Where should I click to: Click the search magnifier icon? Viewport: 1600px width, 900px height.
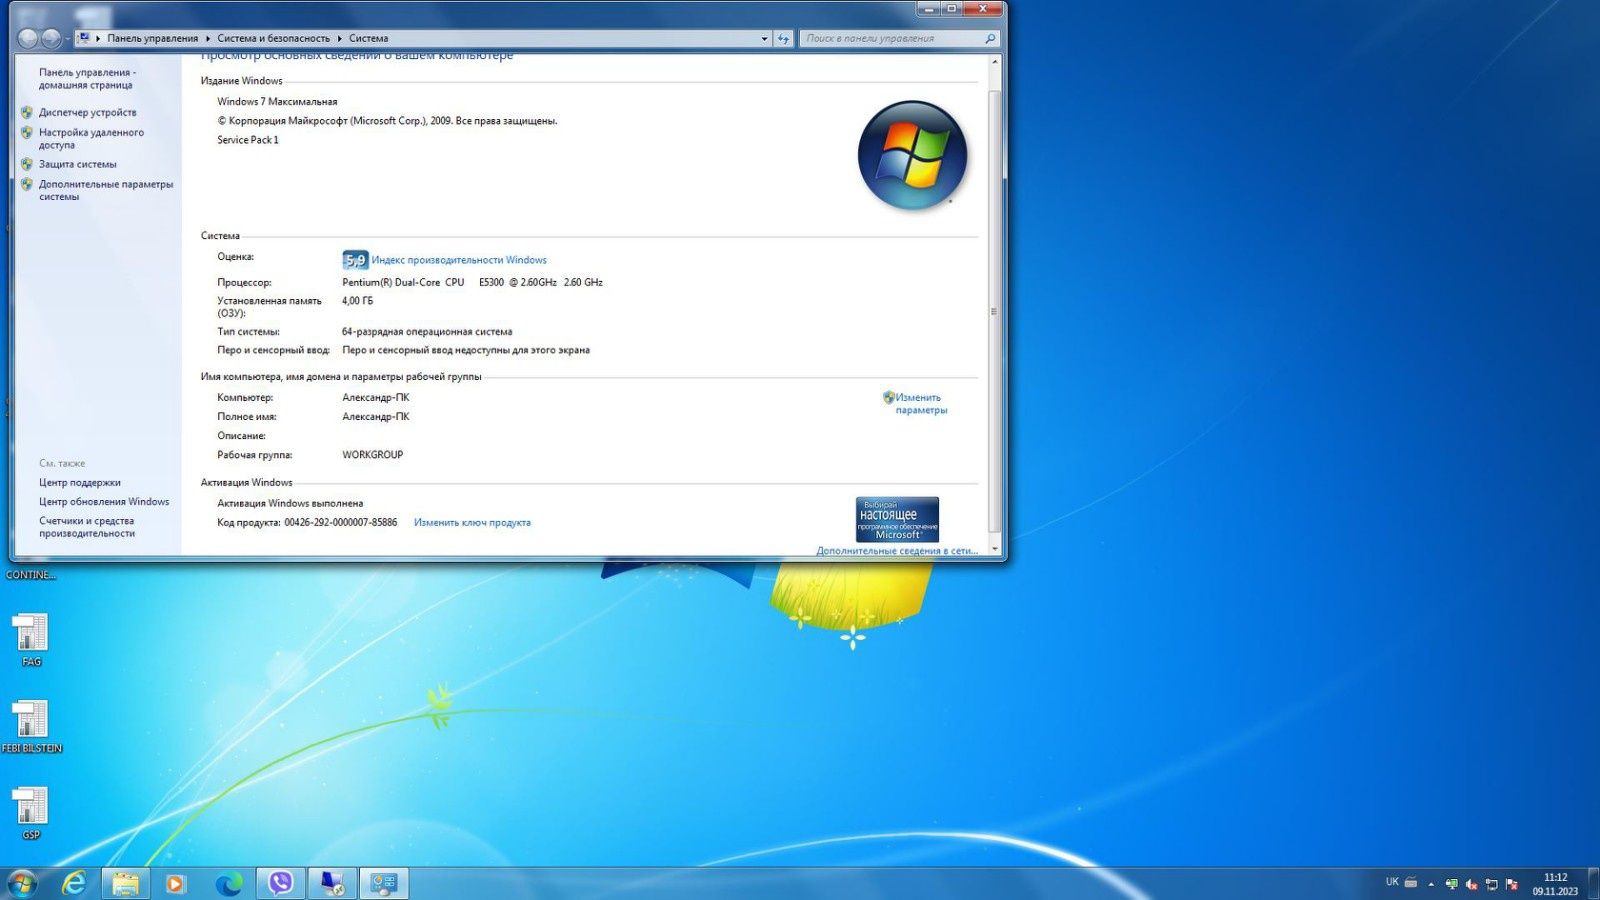(990, 38)
